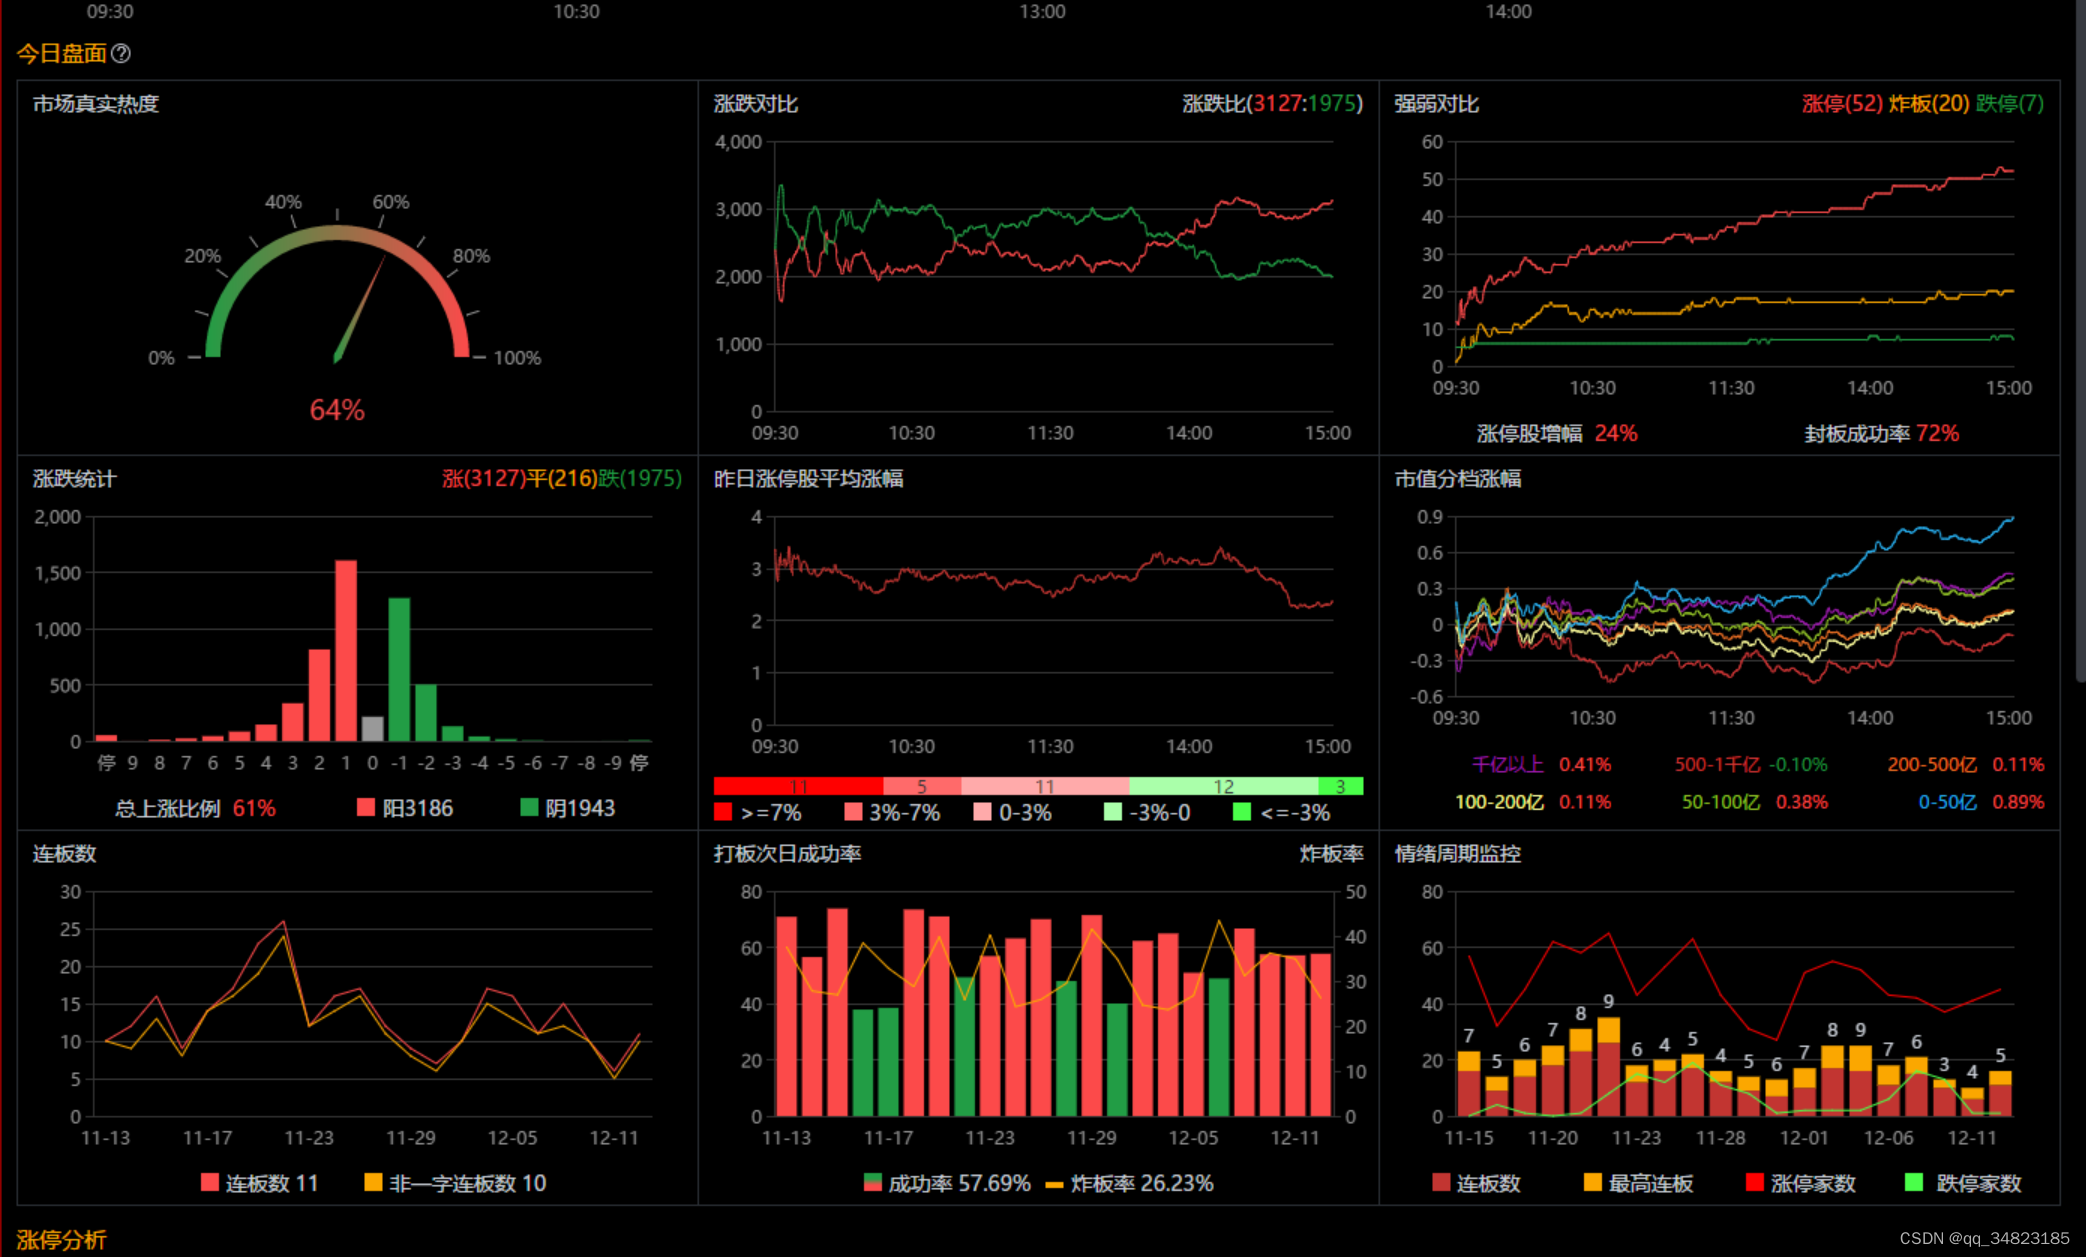Click the 0-50亿 0.89% entry
This screenshot has height=1257, width=2086.
(1981, 802)
